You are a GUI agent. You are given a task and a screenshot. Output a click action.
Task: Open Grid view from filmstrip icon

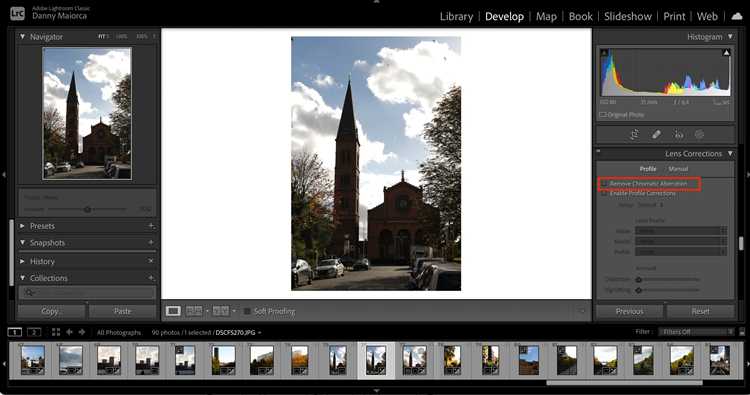(56, 332)
